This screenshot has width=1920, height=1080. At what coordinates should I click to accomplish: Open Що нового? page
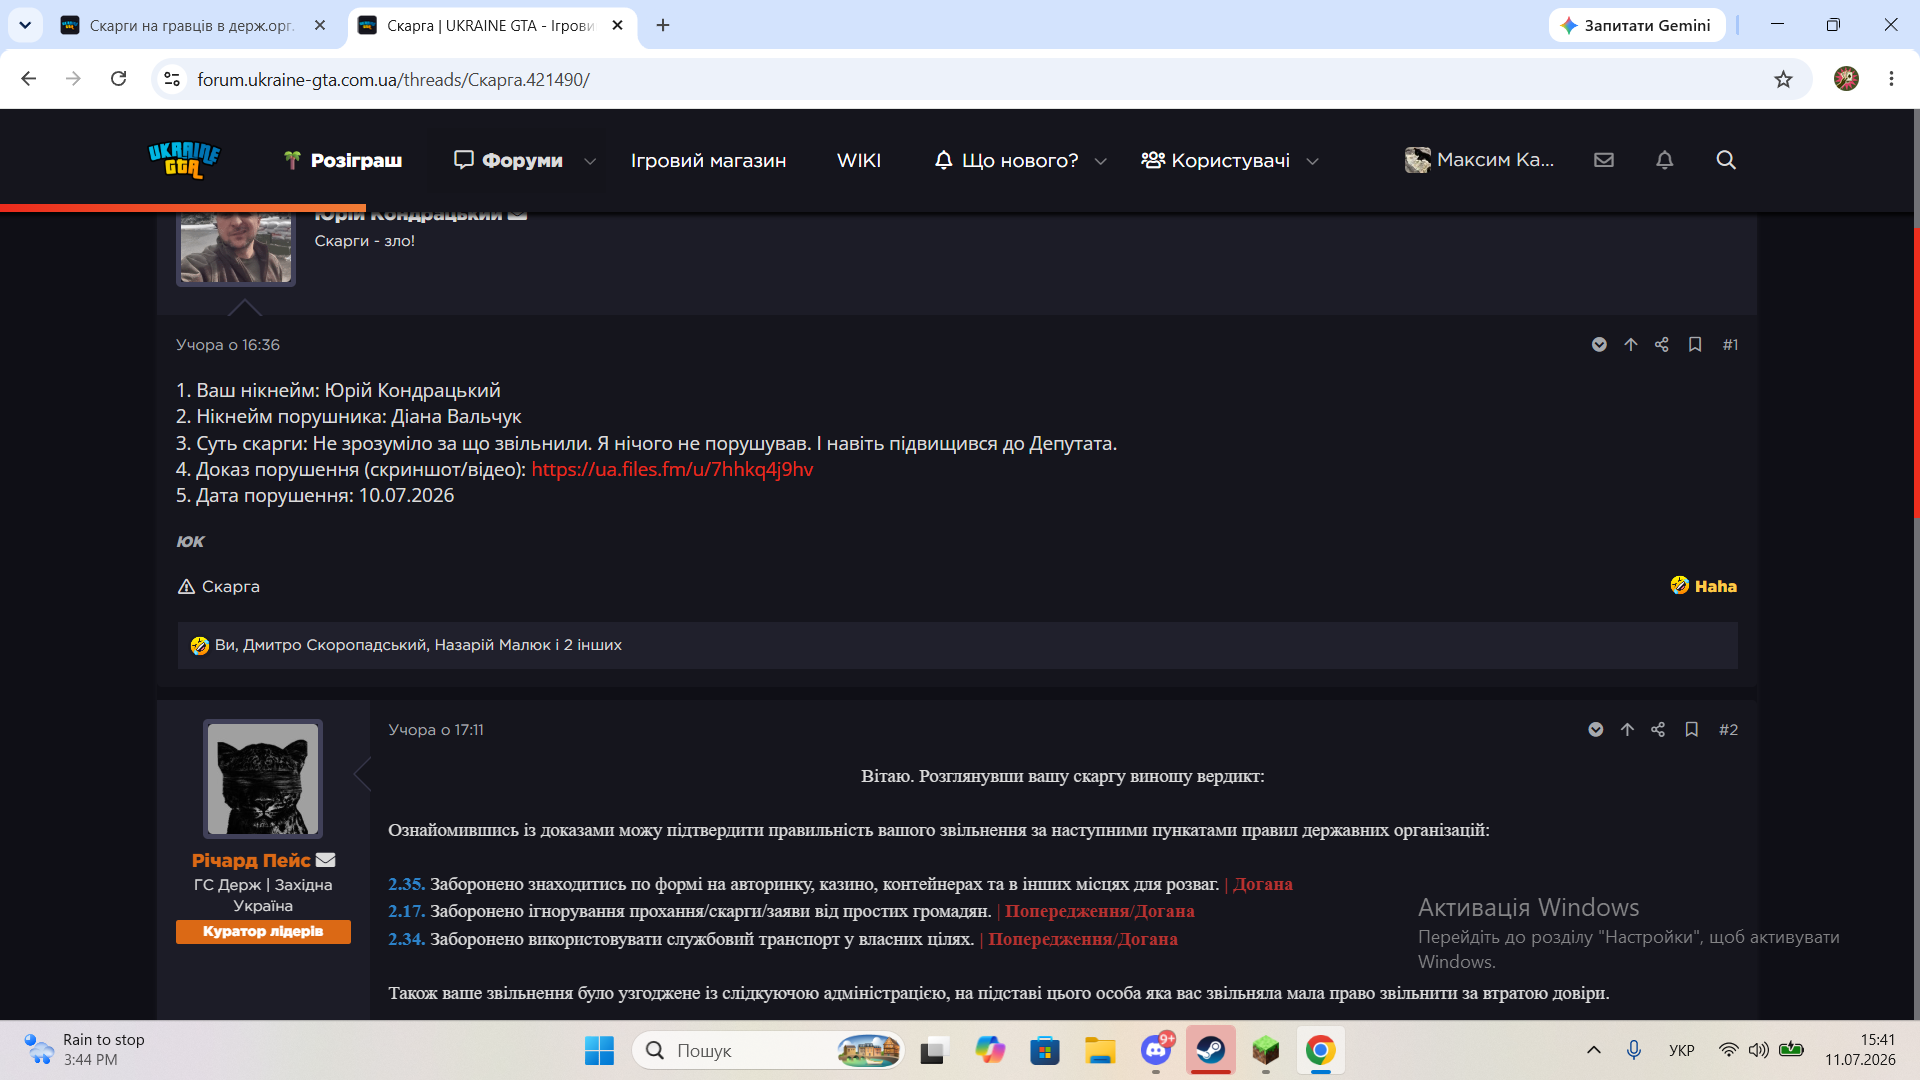[1007, 160]
